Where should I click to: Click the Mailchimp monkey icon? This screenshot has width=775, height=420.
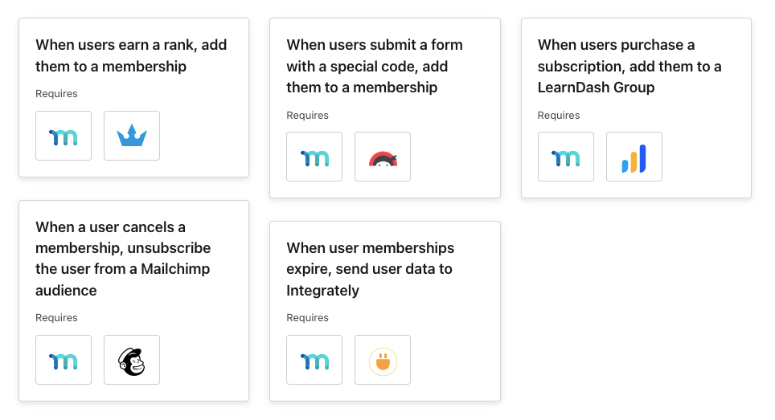click(132, 360)
